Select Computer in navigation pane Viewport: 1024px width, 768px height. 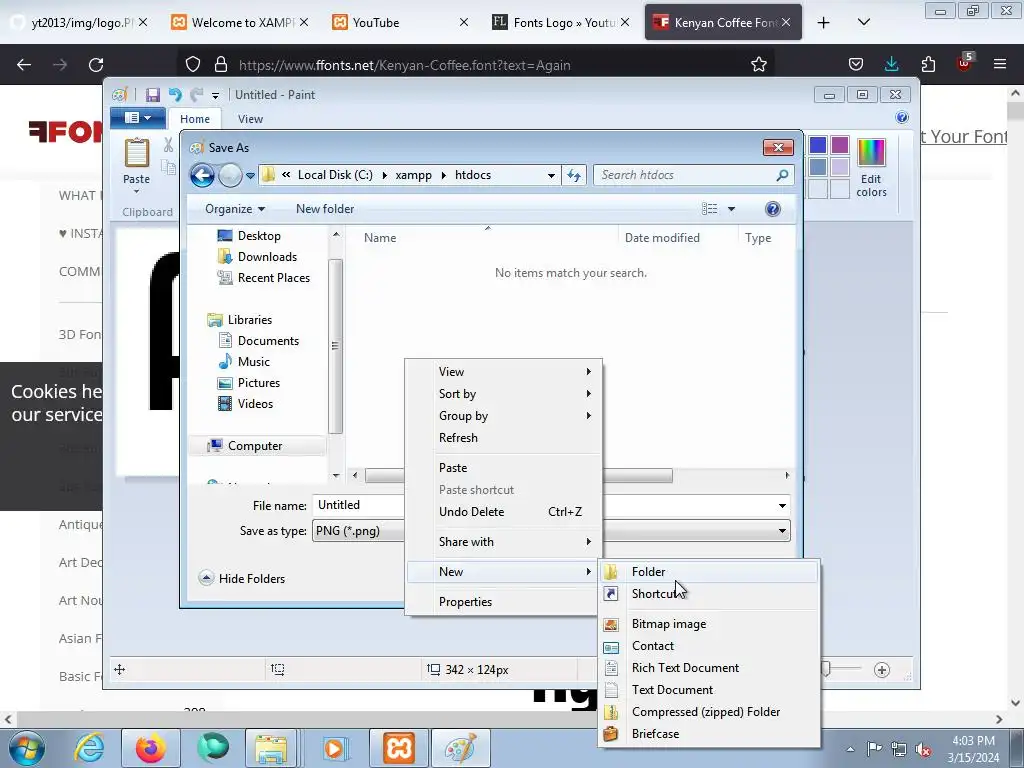(255, 446)
